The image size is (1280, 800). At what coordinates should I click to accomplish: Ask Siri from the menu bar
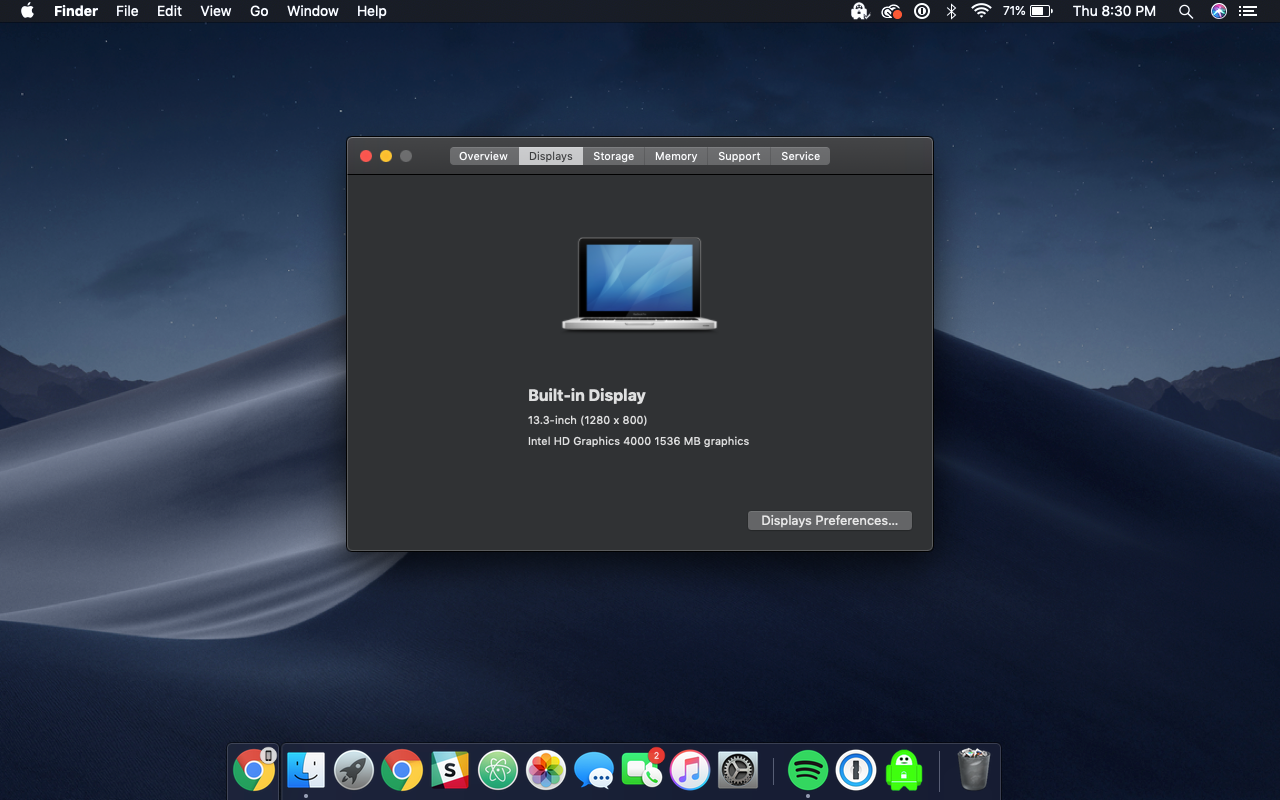coord(1217,11)
